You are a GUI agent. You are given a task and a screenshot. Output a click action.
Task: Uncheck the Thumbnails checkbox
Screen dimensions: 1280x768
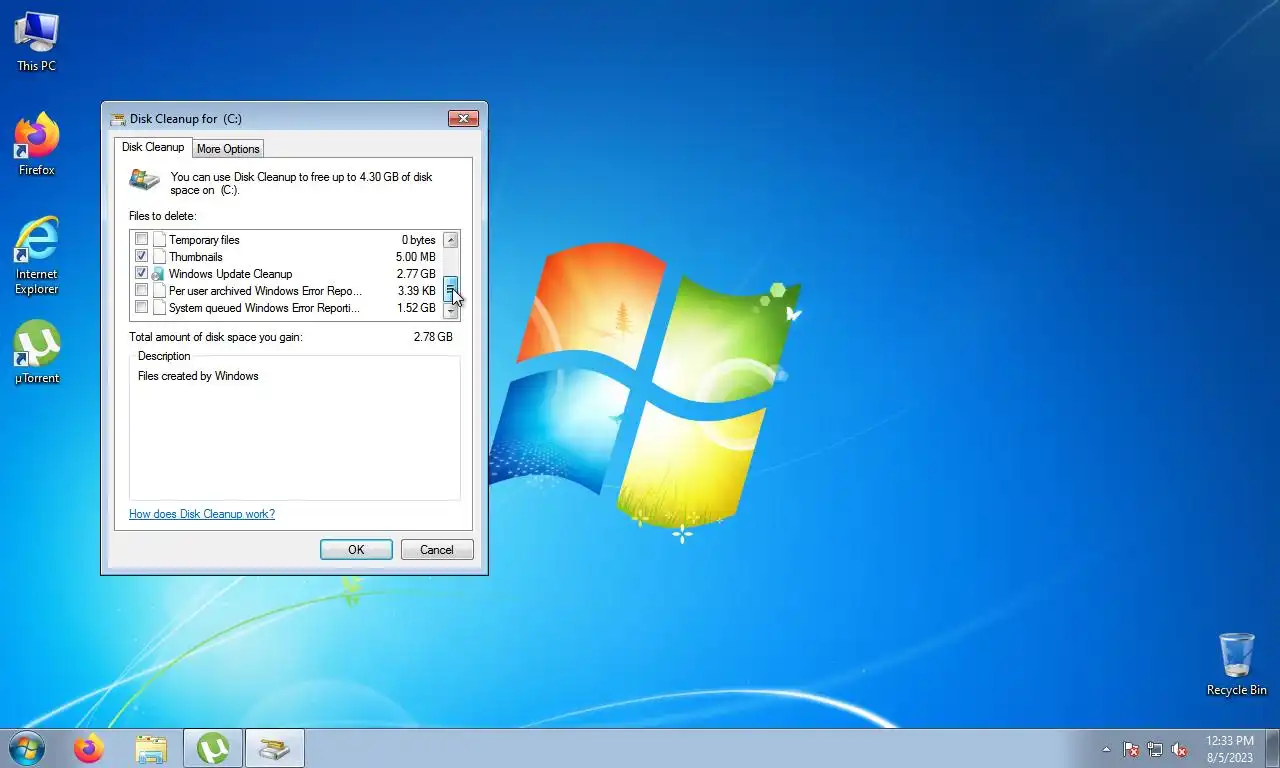pos(141,257)
